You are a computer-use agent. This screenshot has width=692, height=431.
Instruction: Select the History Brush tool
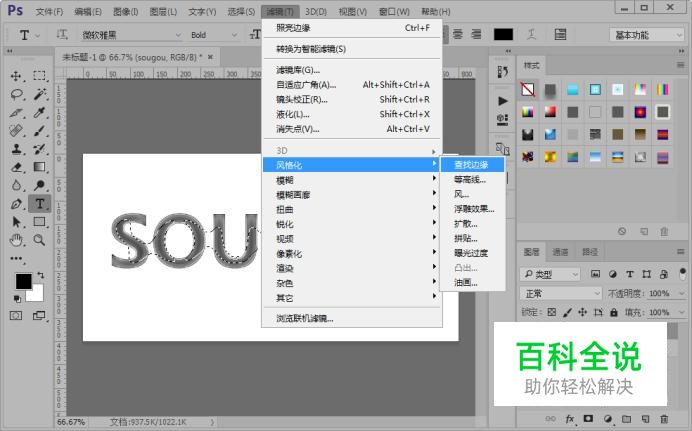pos(39,149)
